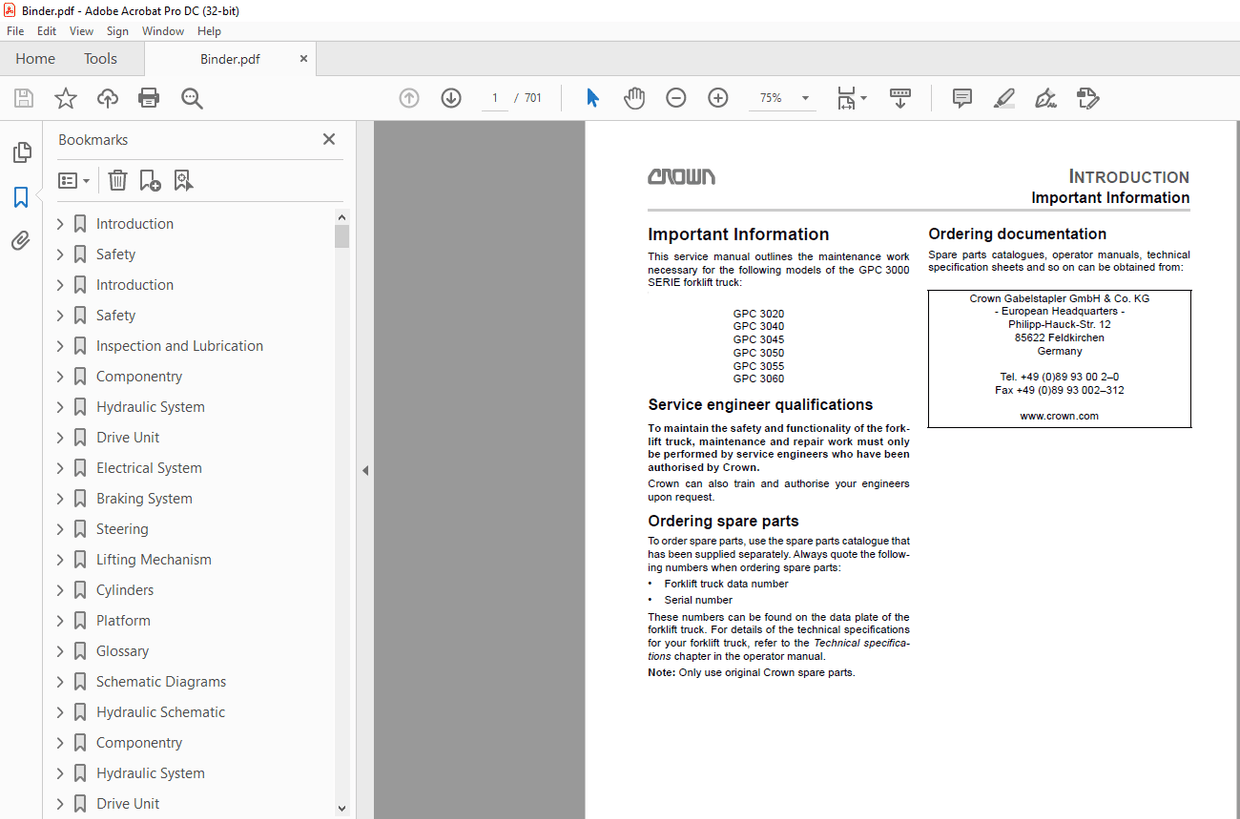The image size is (1240, 819).
Task: Click the page number input field
Action: tap(494, 98)
